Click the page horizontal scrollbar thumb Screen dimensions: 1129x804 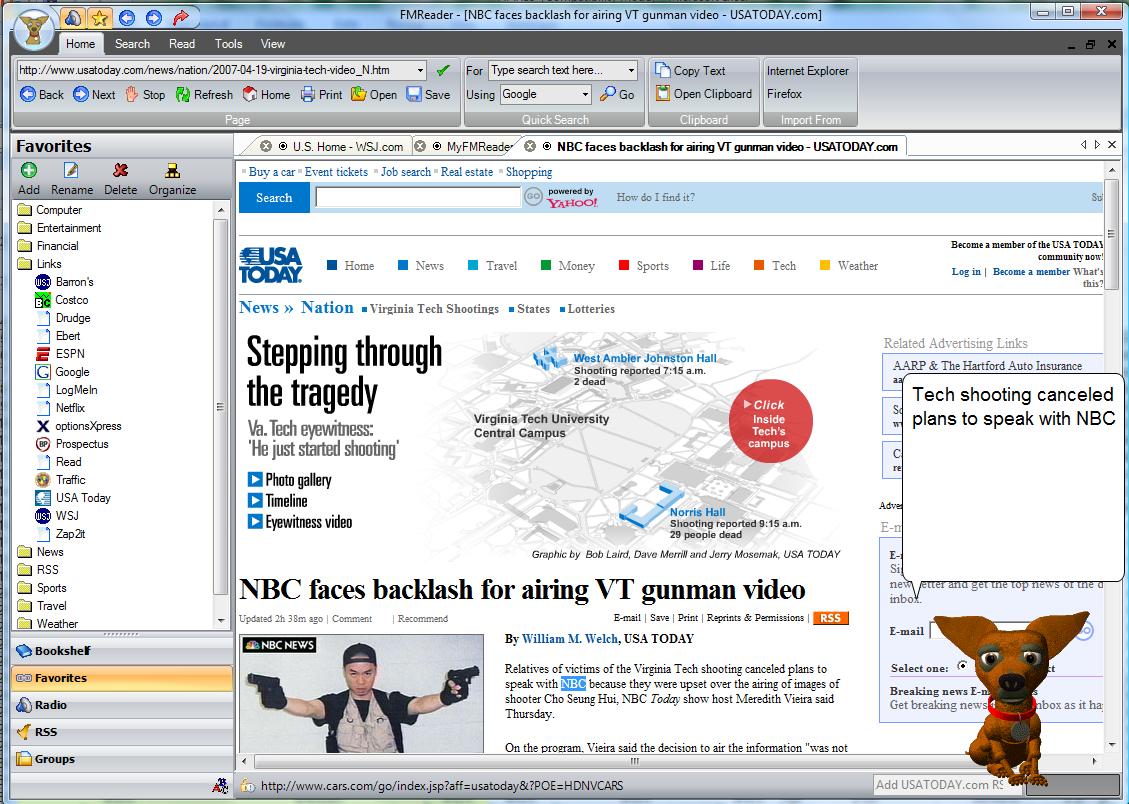[634, 760]
